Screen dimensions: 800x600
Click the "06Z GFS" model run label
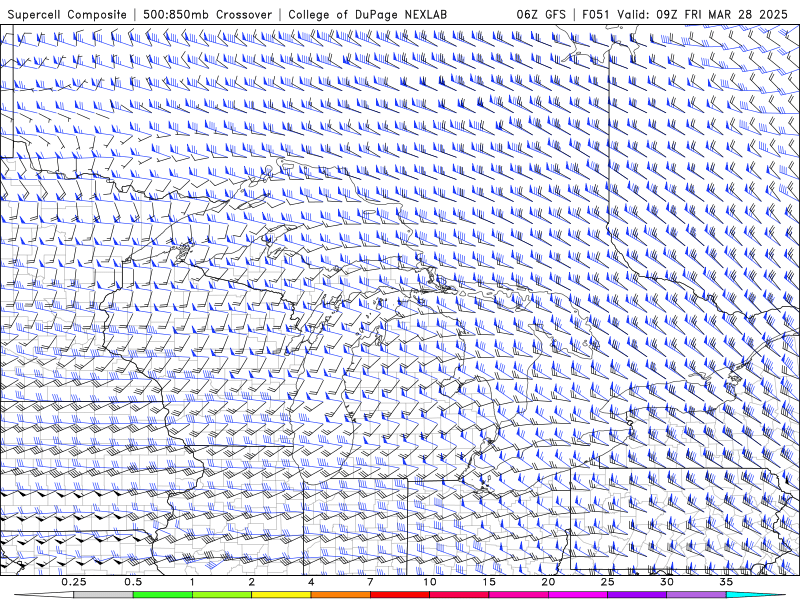pos(541,14)
